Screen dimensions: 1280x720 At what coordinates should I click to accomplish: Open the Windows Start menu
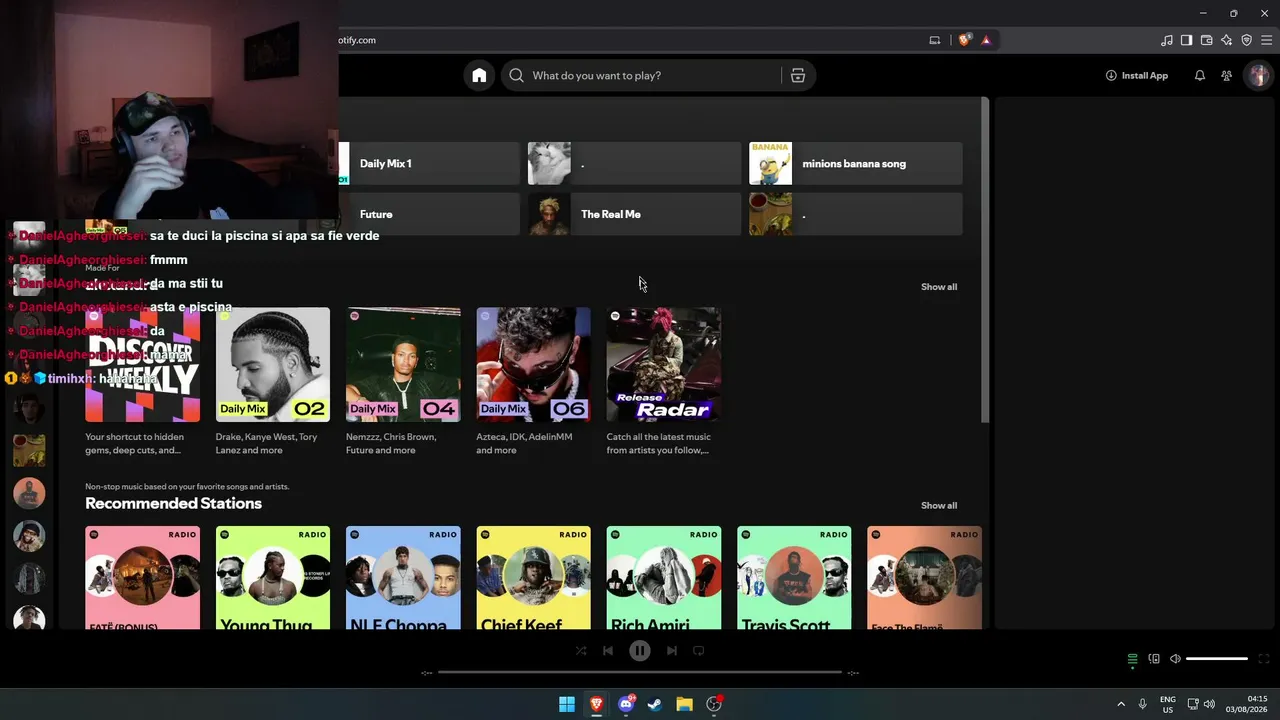pyautogui.click(x=567, y=704)
